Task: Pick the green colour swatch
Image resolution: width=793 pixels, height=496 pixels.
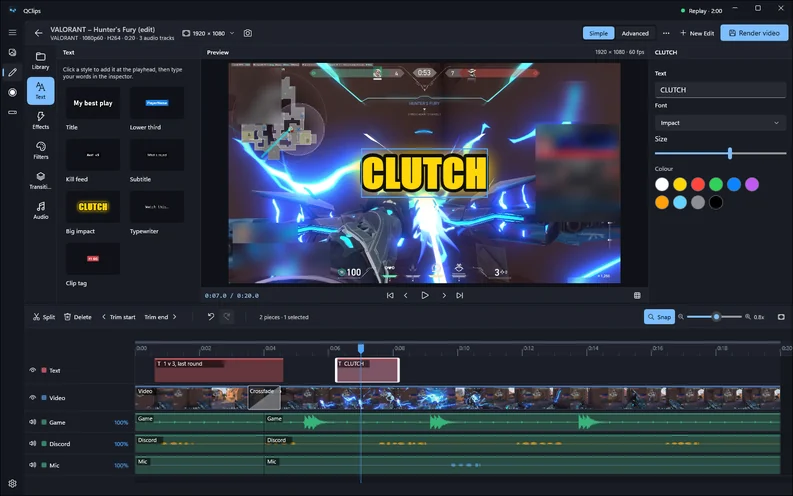Action: (716, 185)
